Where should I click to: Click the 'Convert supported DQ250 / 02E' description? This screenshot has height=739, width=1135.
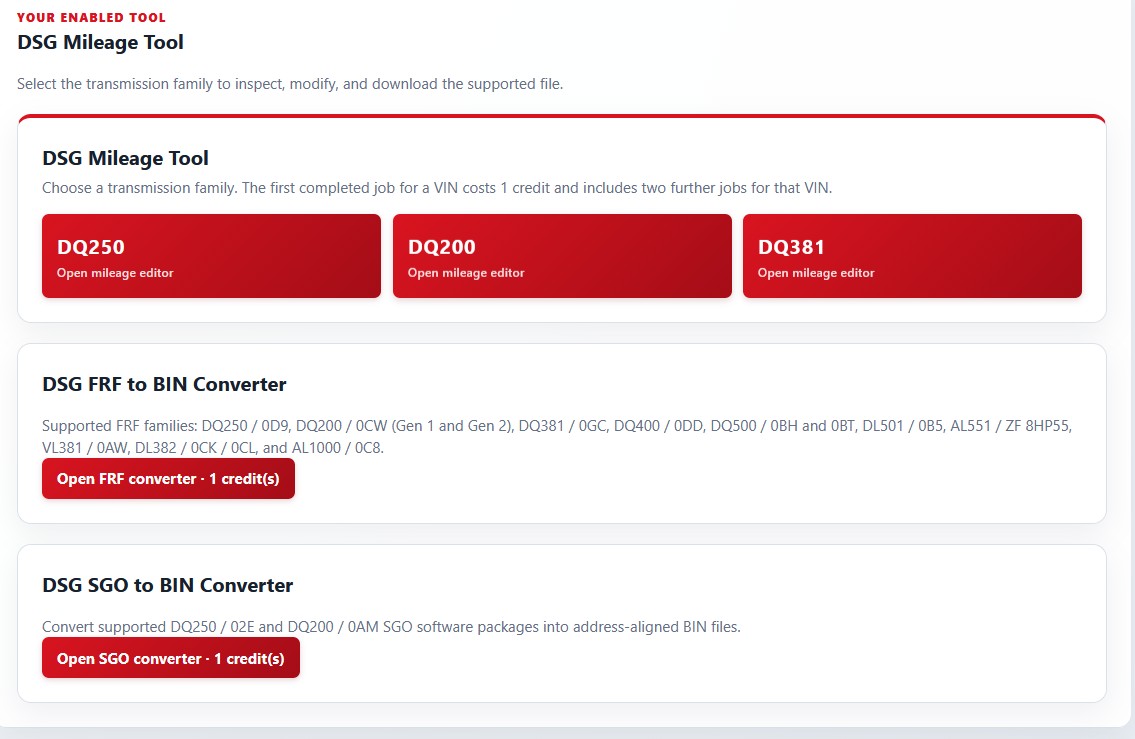pyautogui.click(x=392, y=627)
